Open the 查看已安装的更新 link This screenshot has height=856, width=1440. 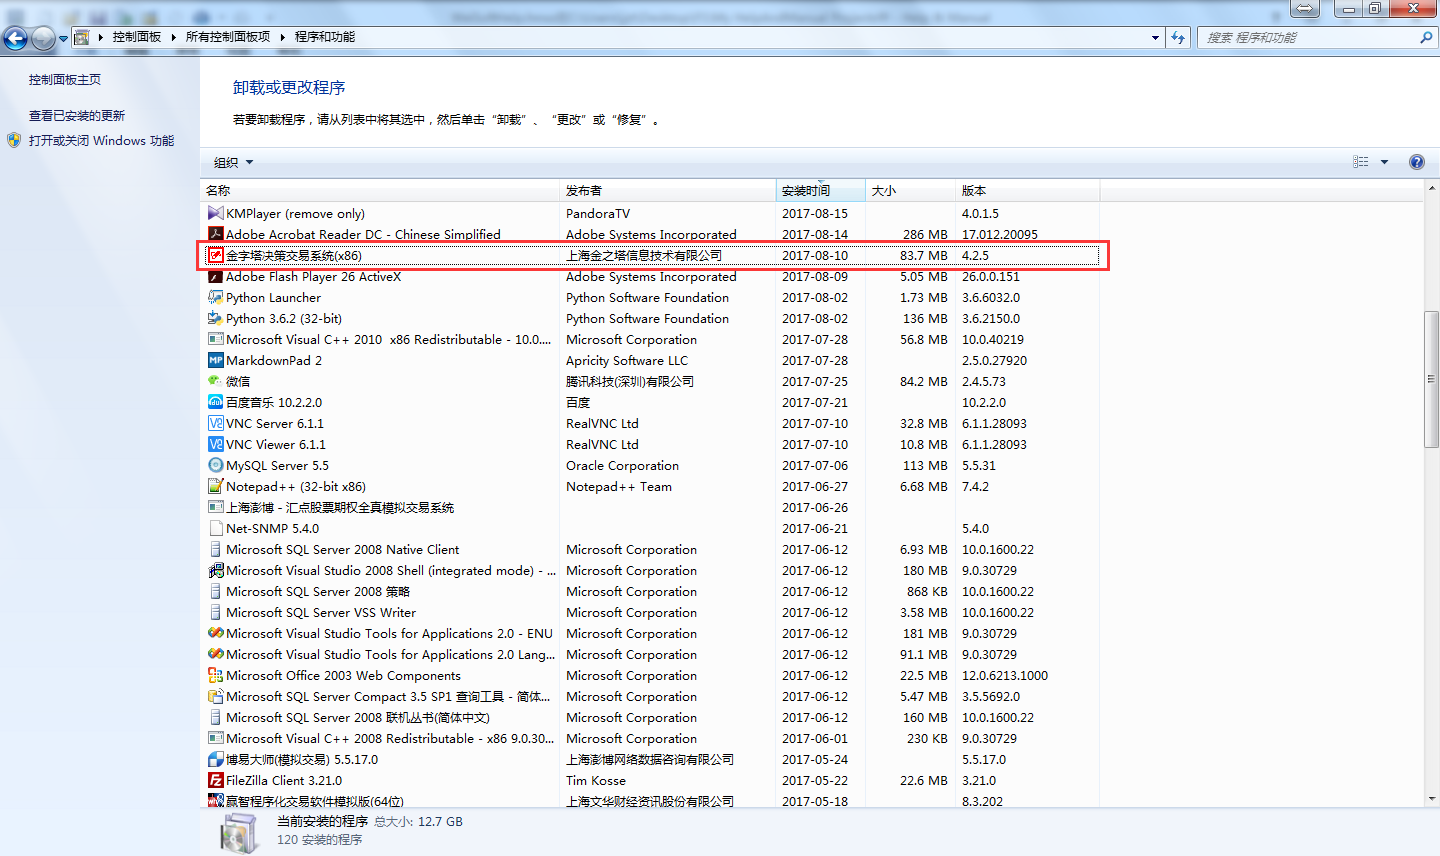[x=77, y=116]
